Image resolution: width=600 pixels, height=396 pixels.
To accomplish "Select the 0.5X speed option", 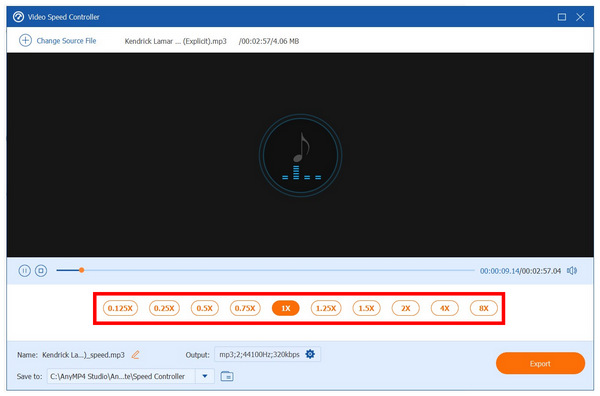I will 205,308.
